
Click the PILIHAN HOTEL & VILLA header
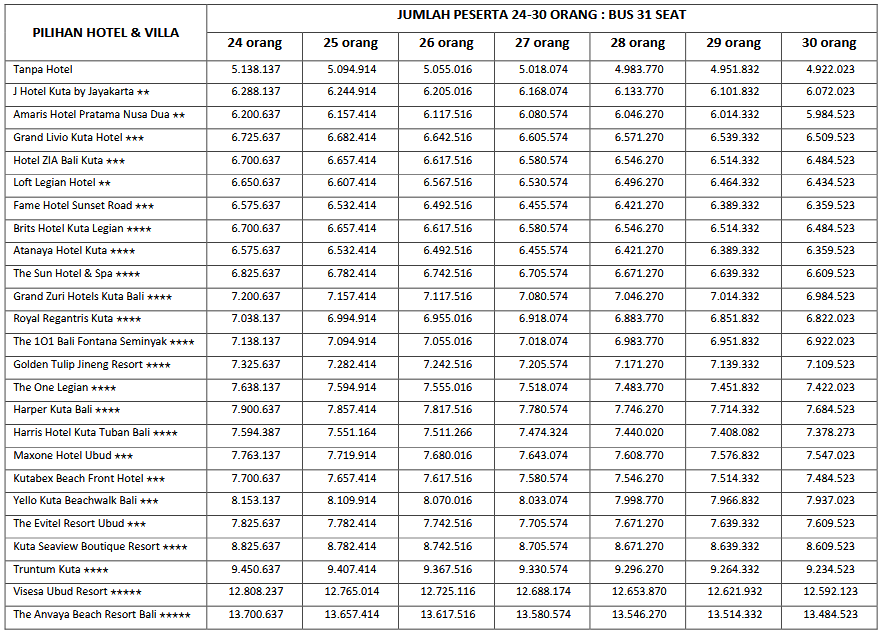click(106, 32)
